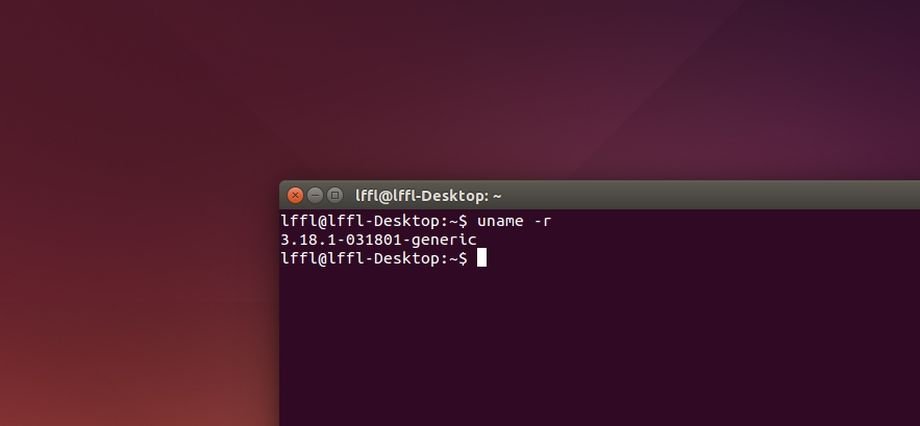Click the second prompt lffl@lffl-Desktop:~$ before the cursor

pos(374,258)
